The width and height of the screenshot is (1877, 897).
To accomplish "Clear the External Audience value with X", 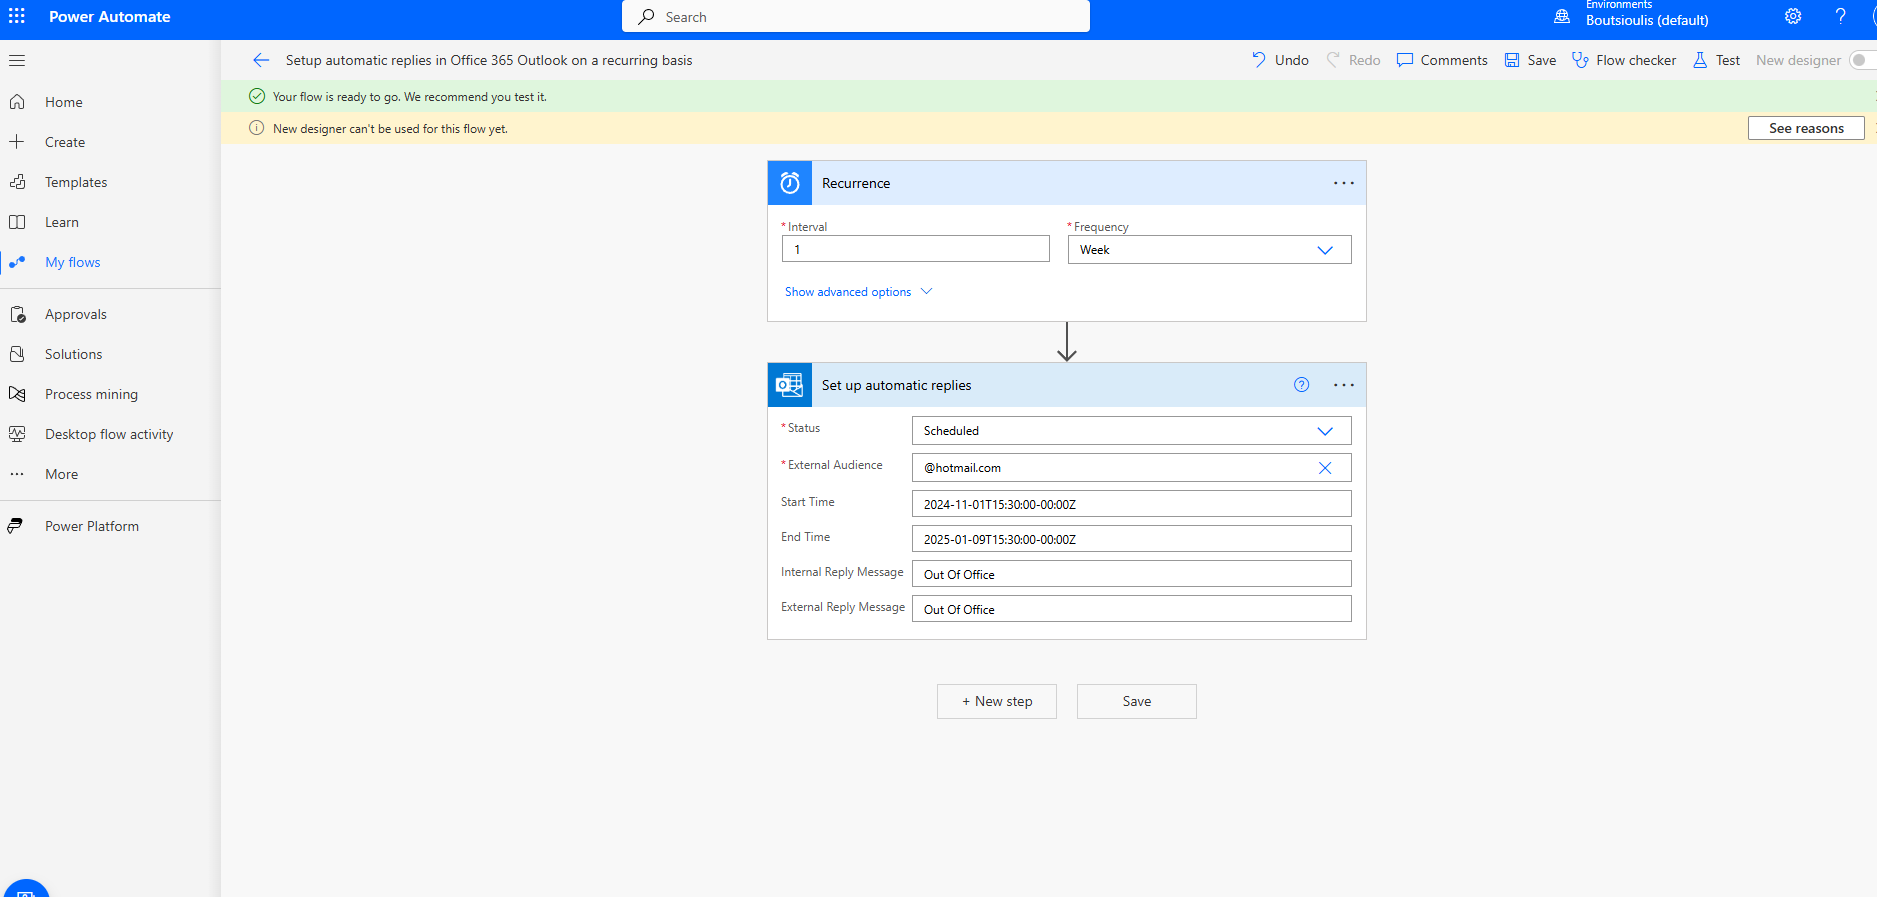I will [1325, 468].
